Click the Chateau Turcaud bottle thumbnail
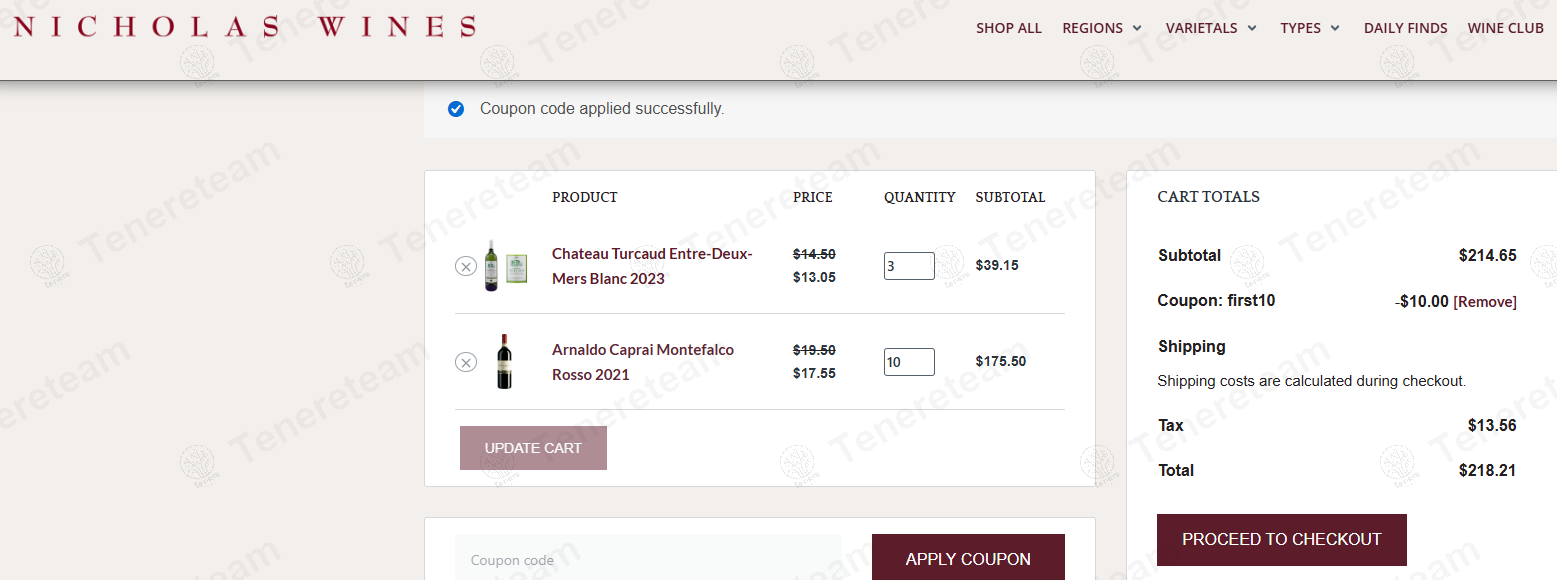 pyautogui.click(x=505, y=266)
